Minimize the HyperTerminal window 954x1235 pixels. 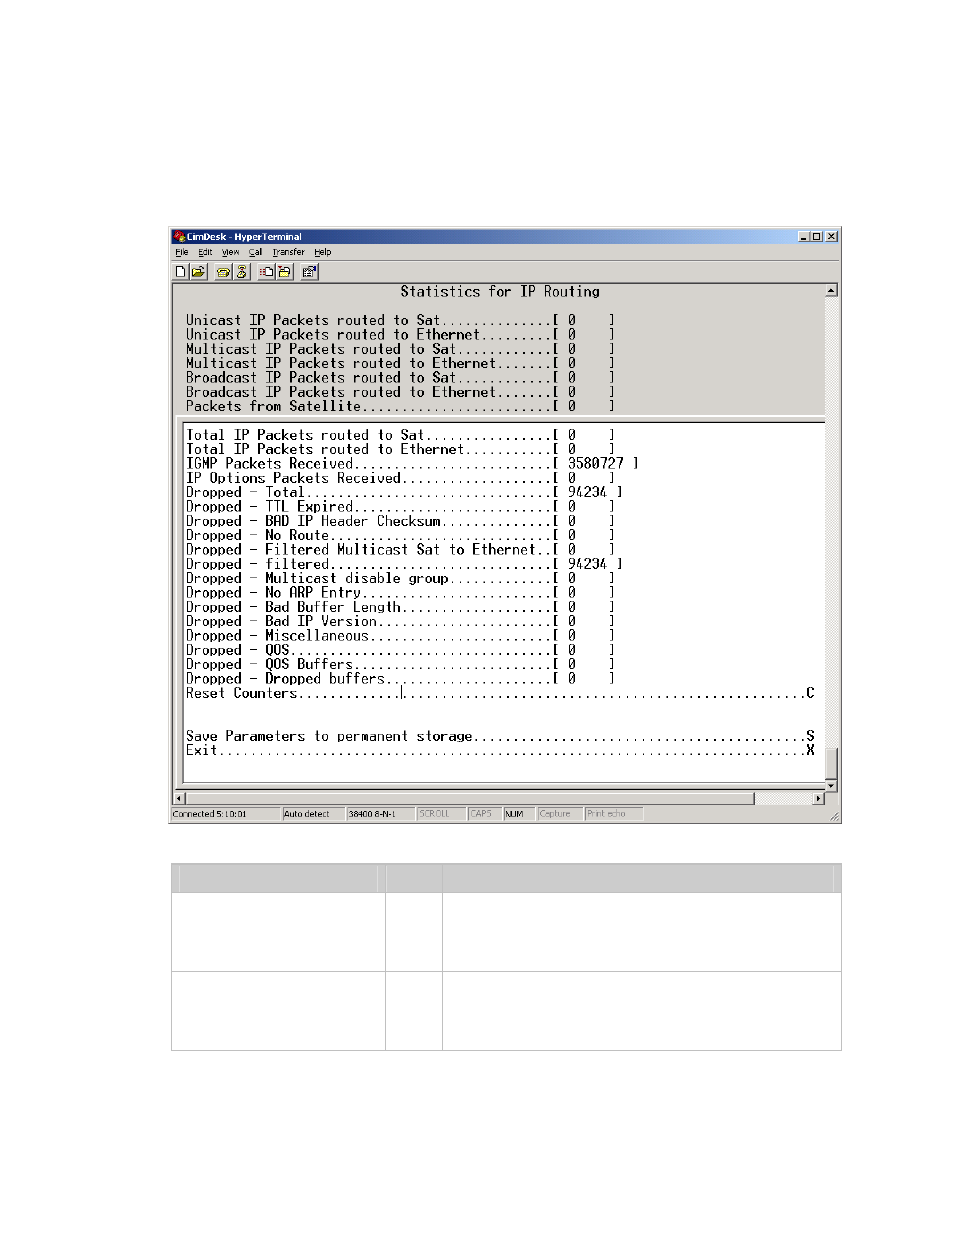coord(805,237)
